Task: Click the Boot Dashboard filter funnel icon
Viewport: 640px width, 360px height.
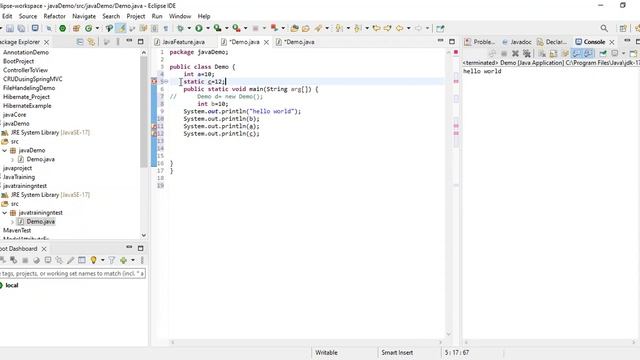Action: click(111, 260)
